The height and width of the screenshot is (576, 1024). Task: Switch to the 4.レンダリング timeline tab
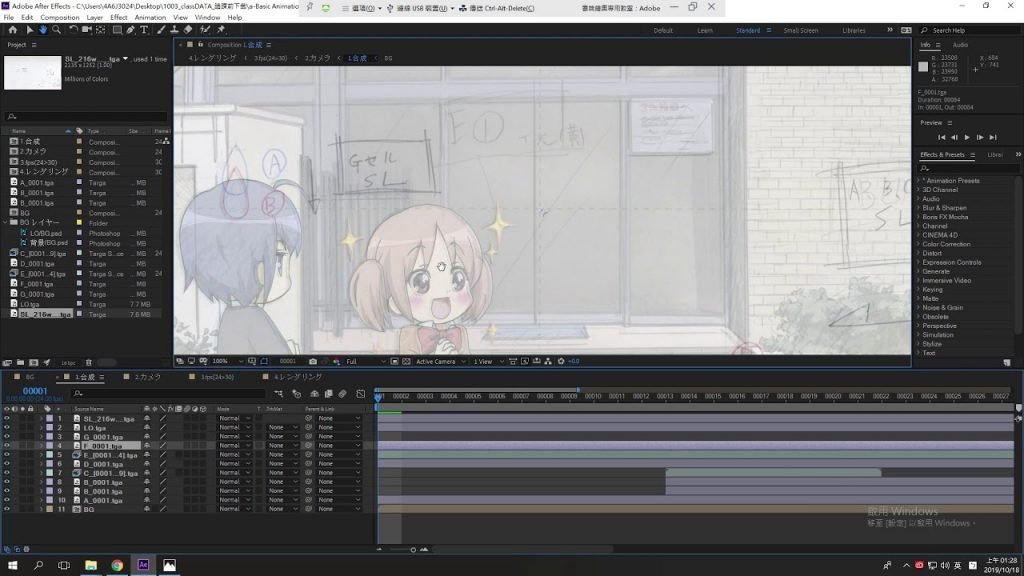point(297,377)
